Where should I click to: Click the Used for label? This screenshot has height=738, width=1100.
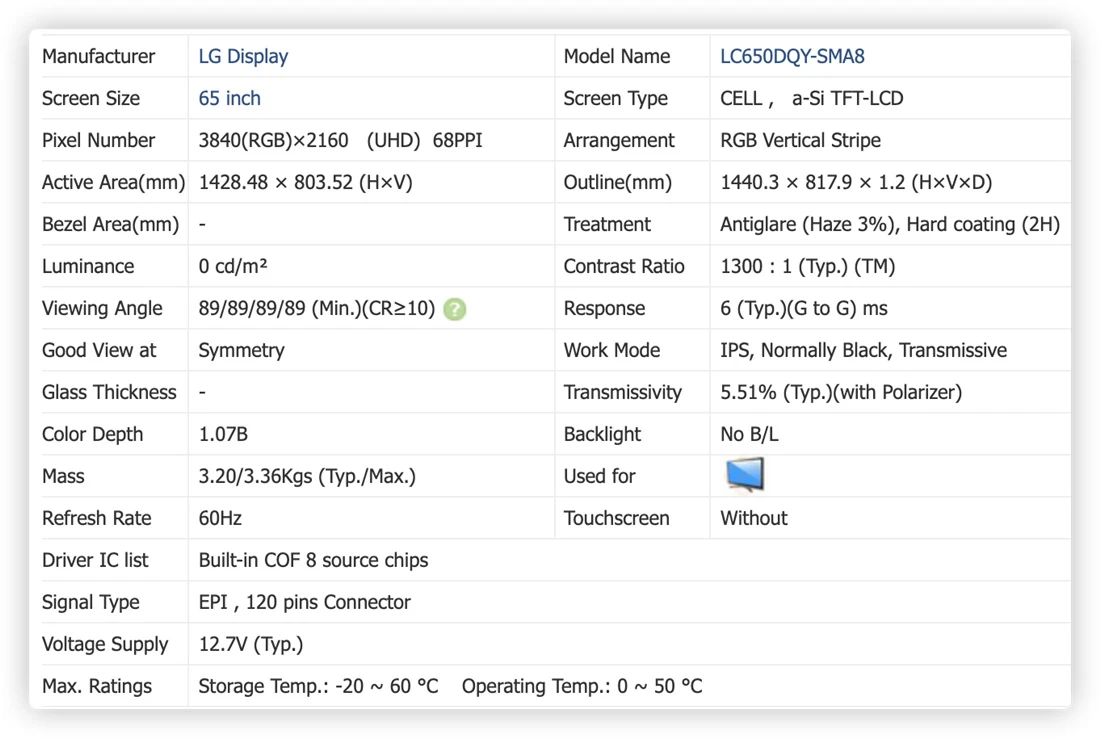click(x=599, y=476)
